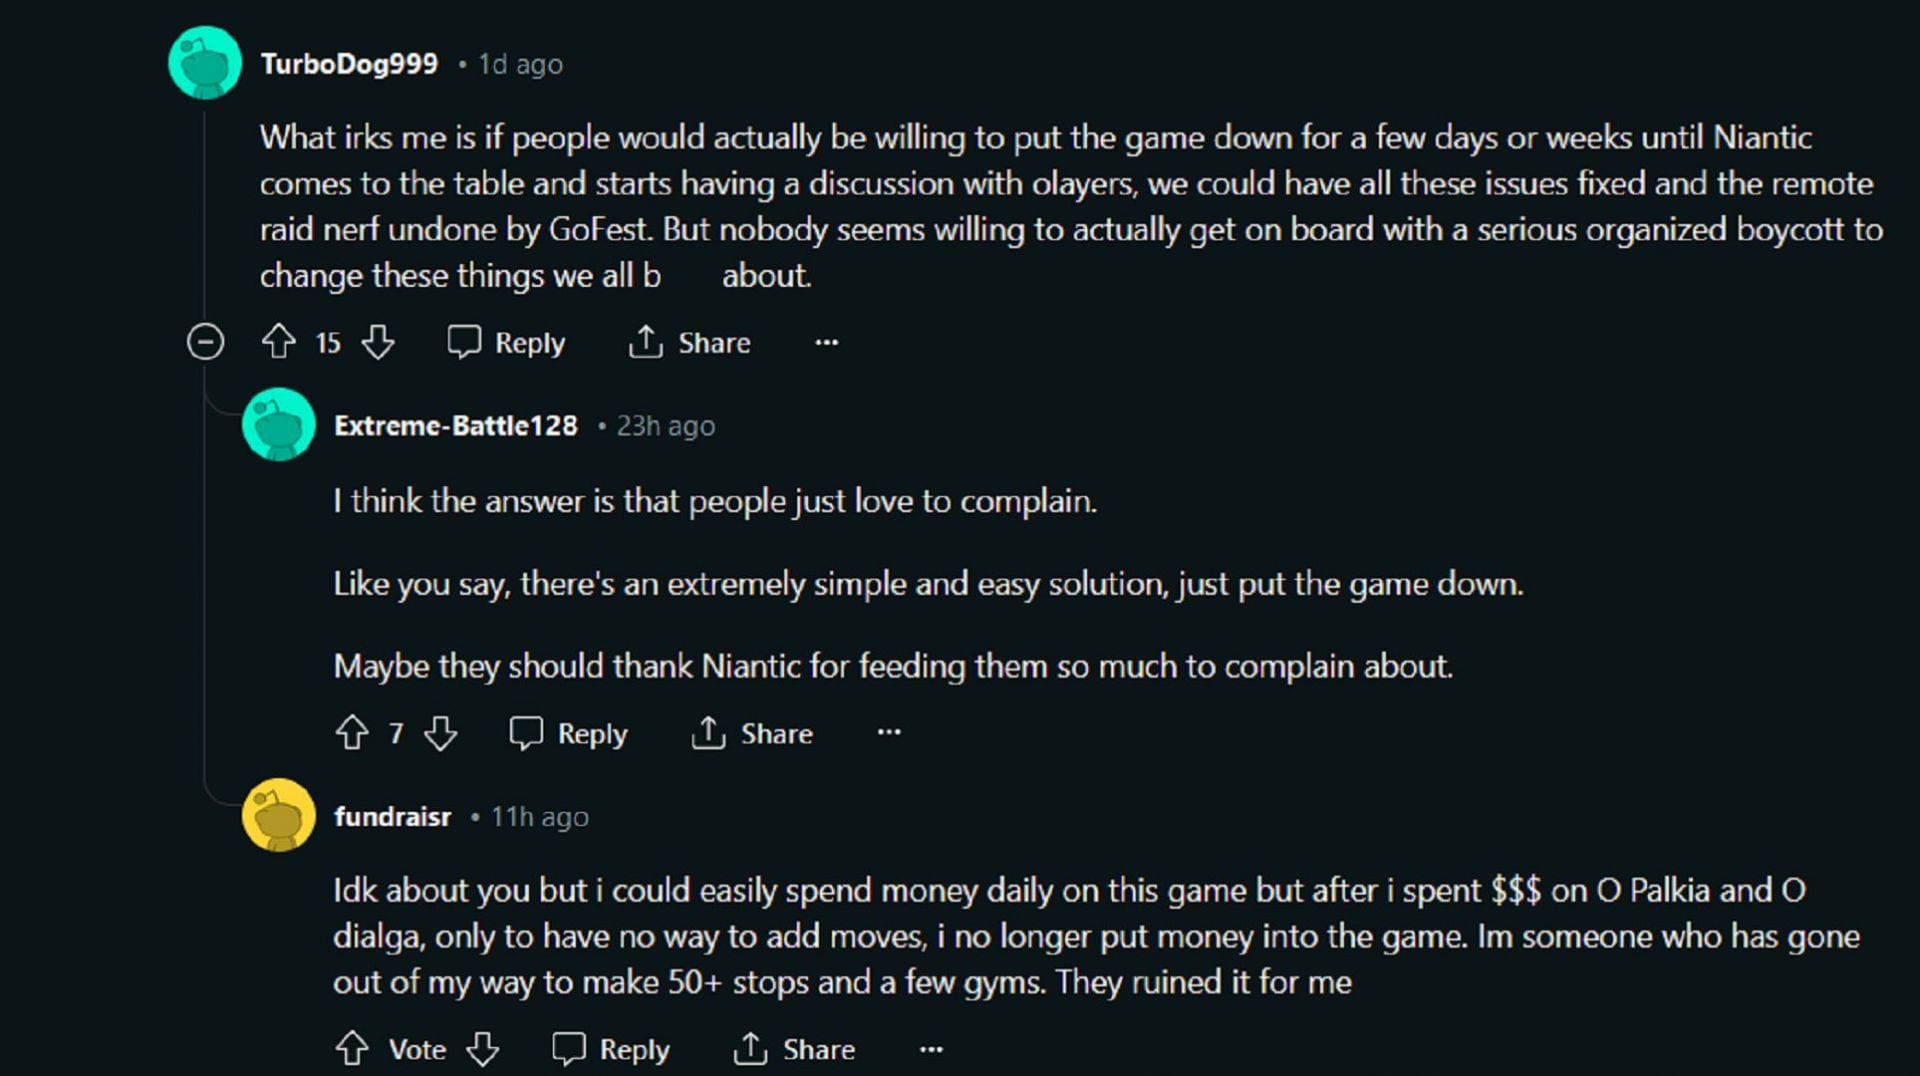
Task: Click fundraisr's yellow avatar
Action: (x=278, y=815)
